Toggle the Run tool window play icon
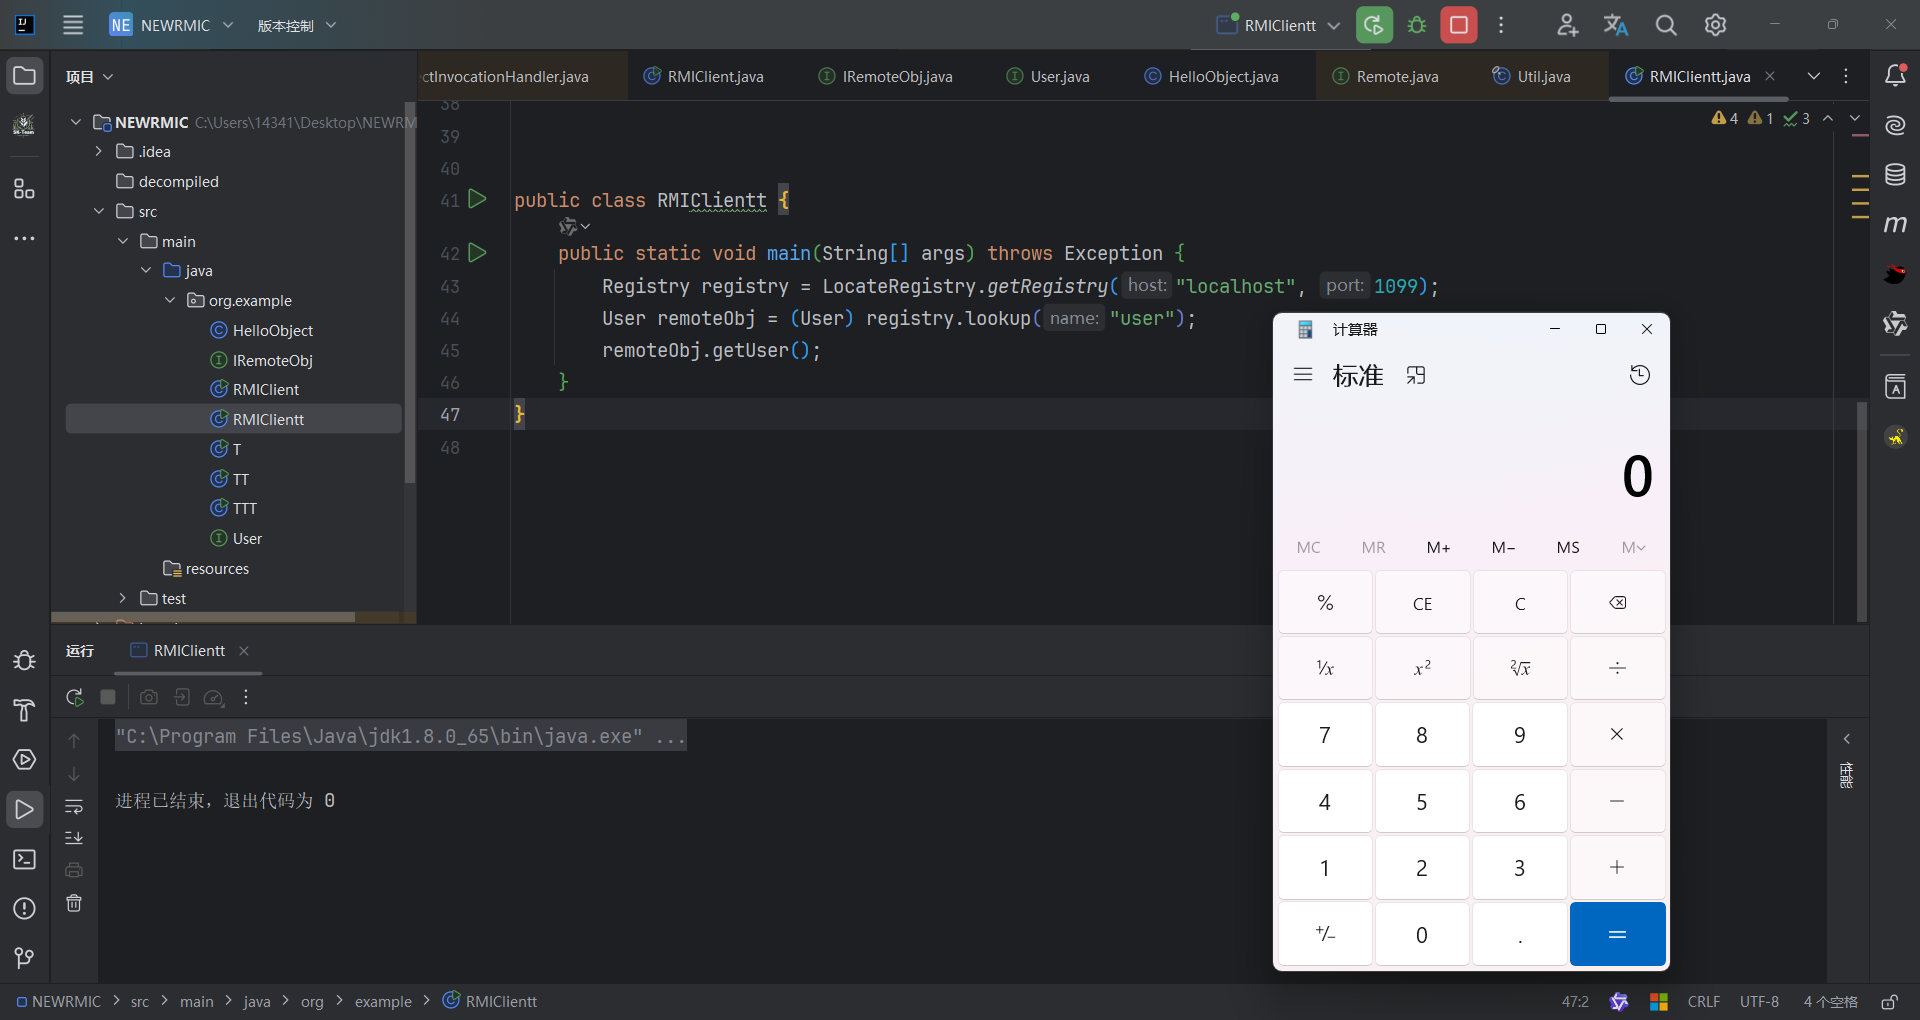 (25, 809)
